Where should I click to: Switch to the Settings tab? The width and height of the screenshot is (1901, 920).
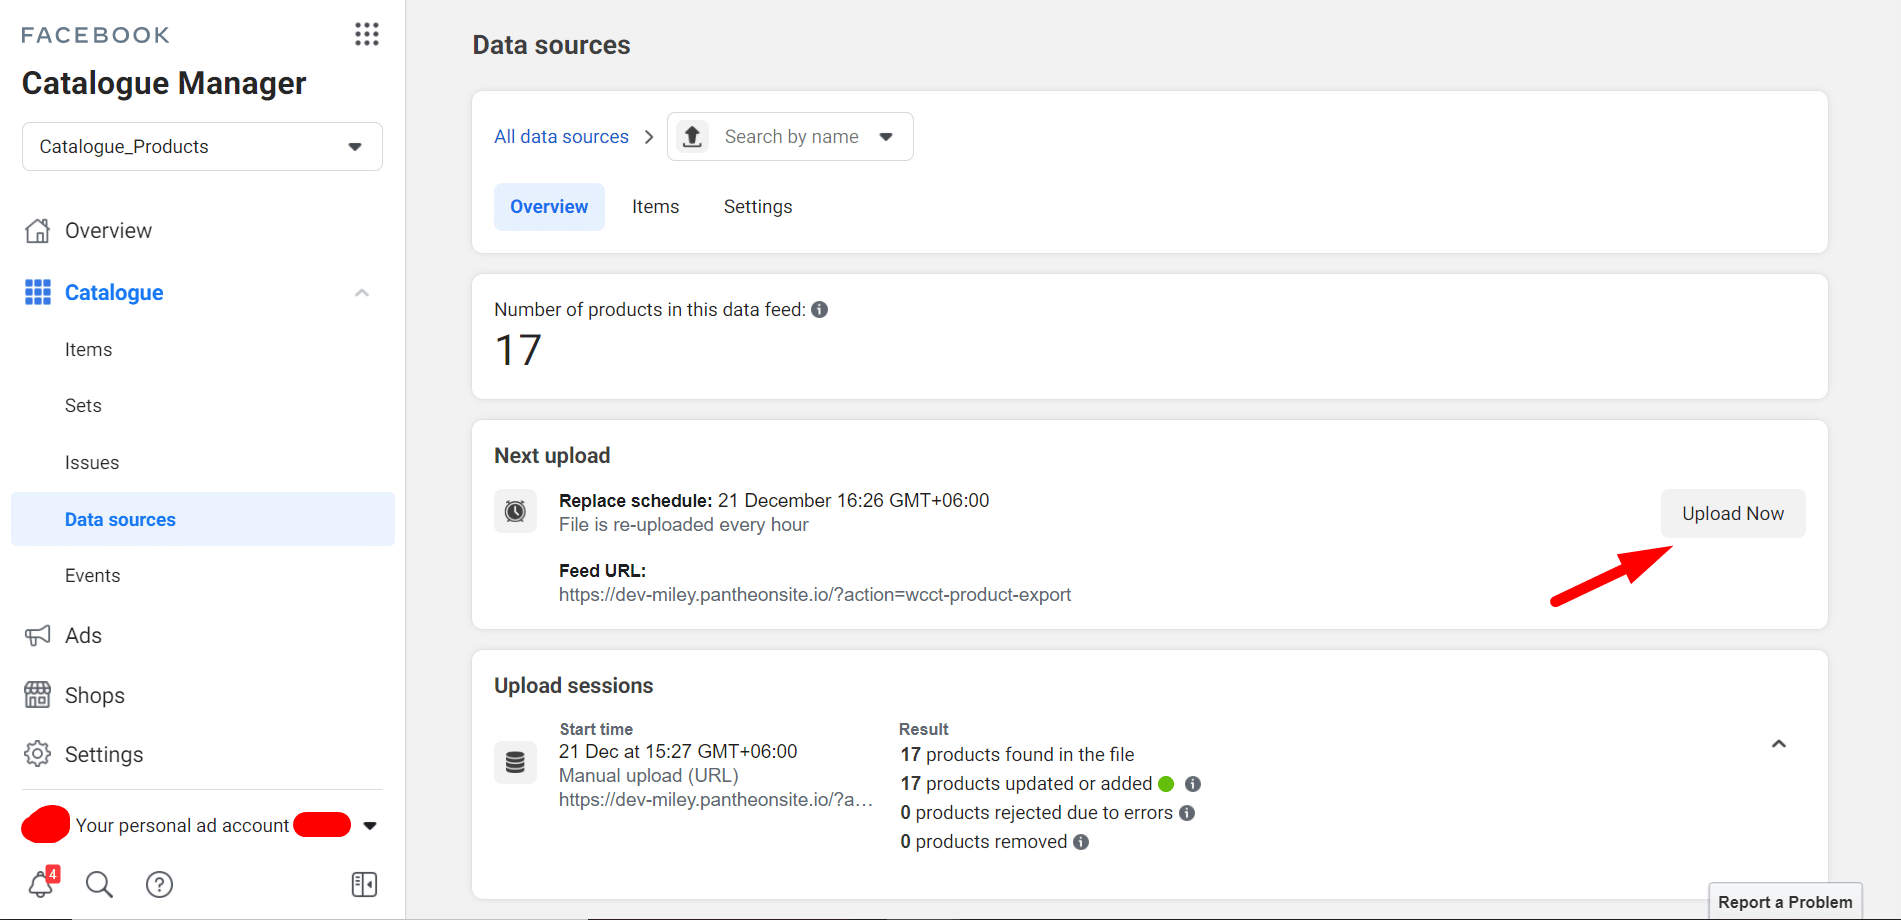757,207
